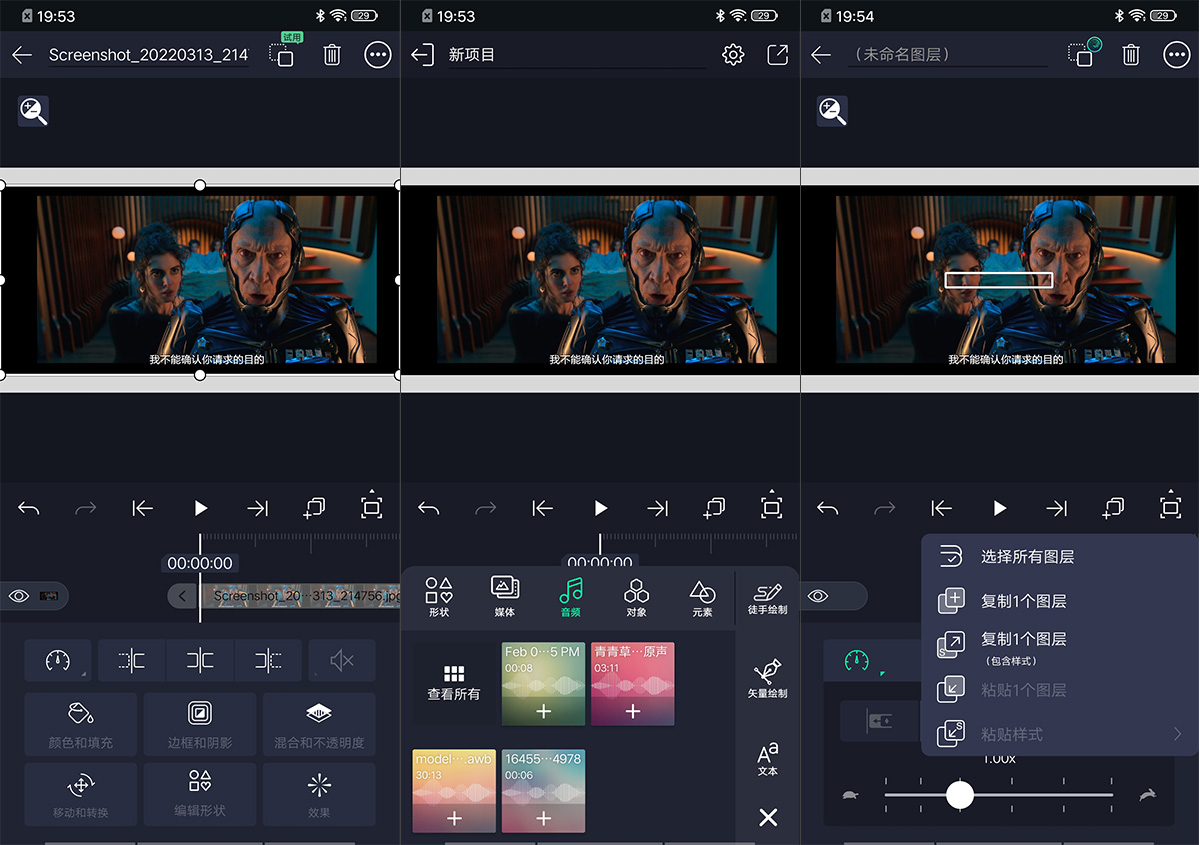Tap 查看所有 to view all audio

point(454,684)
